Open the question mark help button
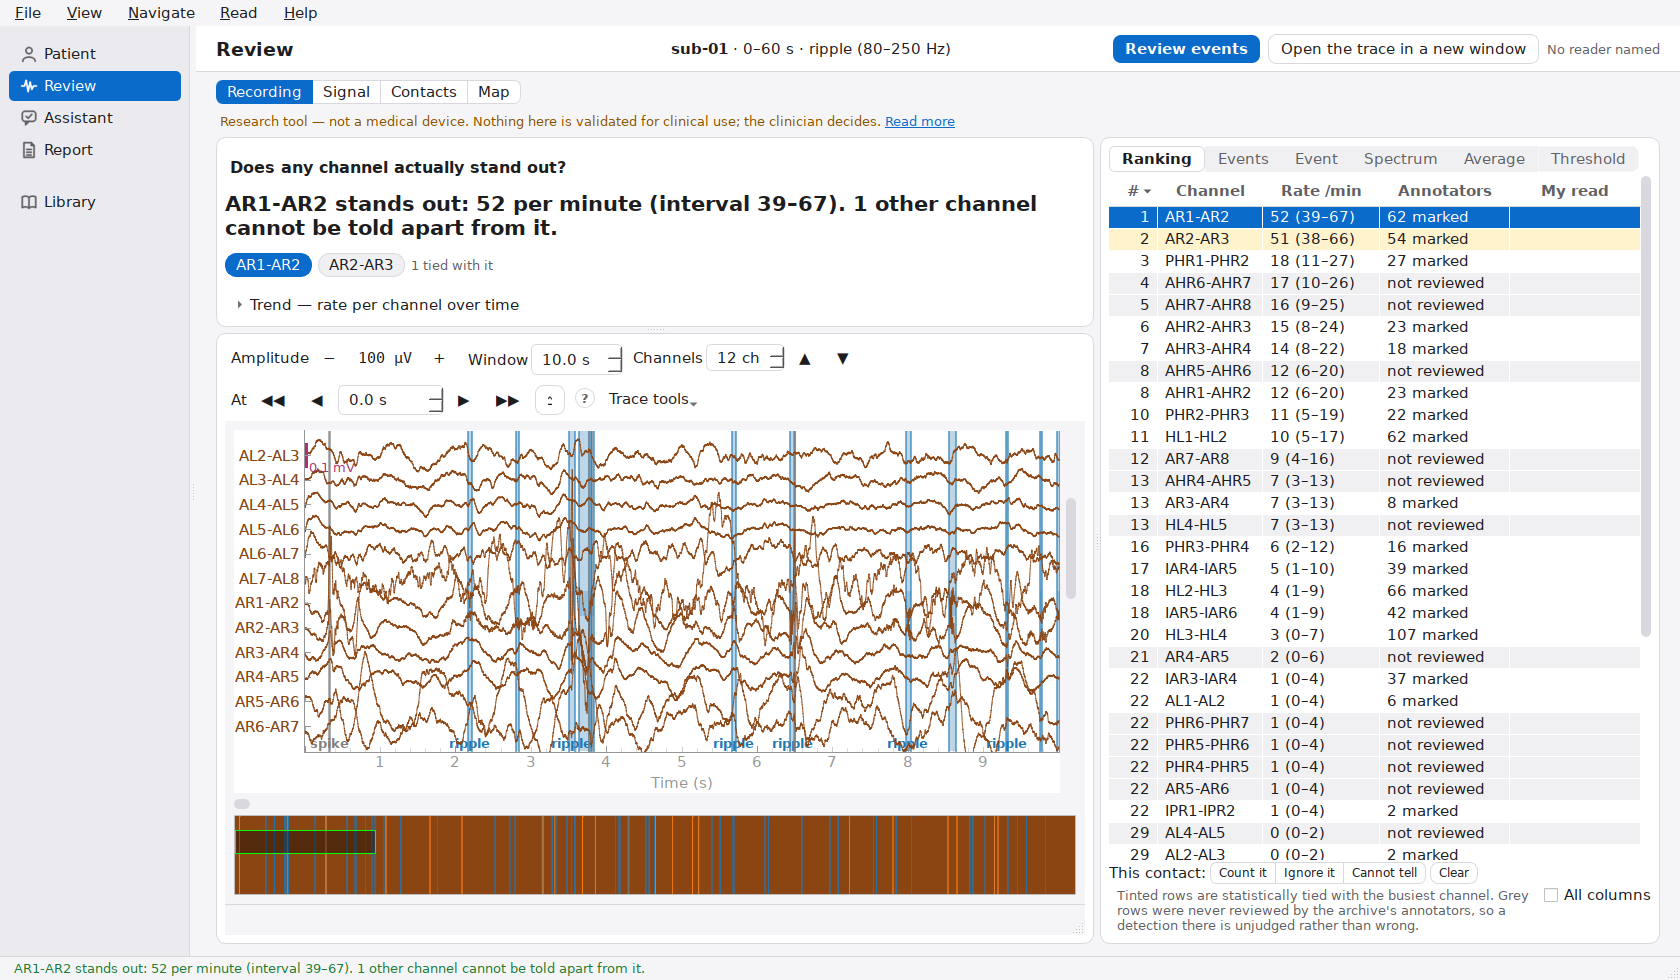1680x980 pixels. tap(585, 398)
